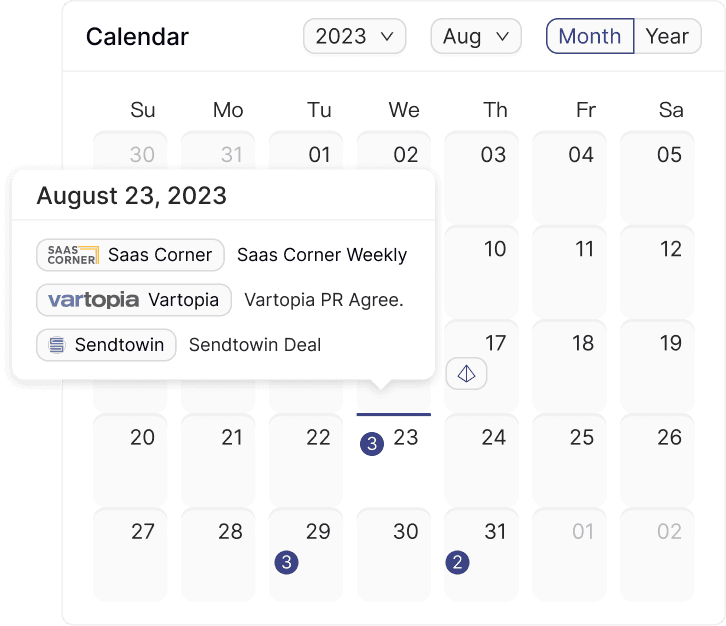Click the Vartopia logo in popup
Viewport: 726px width, 626px height.
click(x=94, y=300)
